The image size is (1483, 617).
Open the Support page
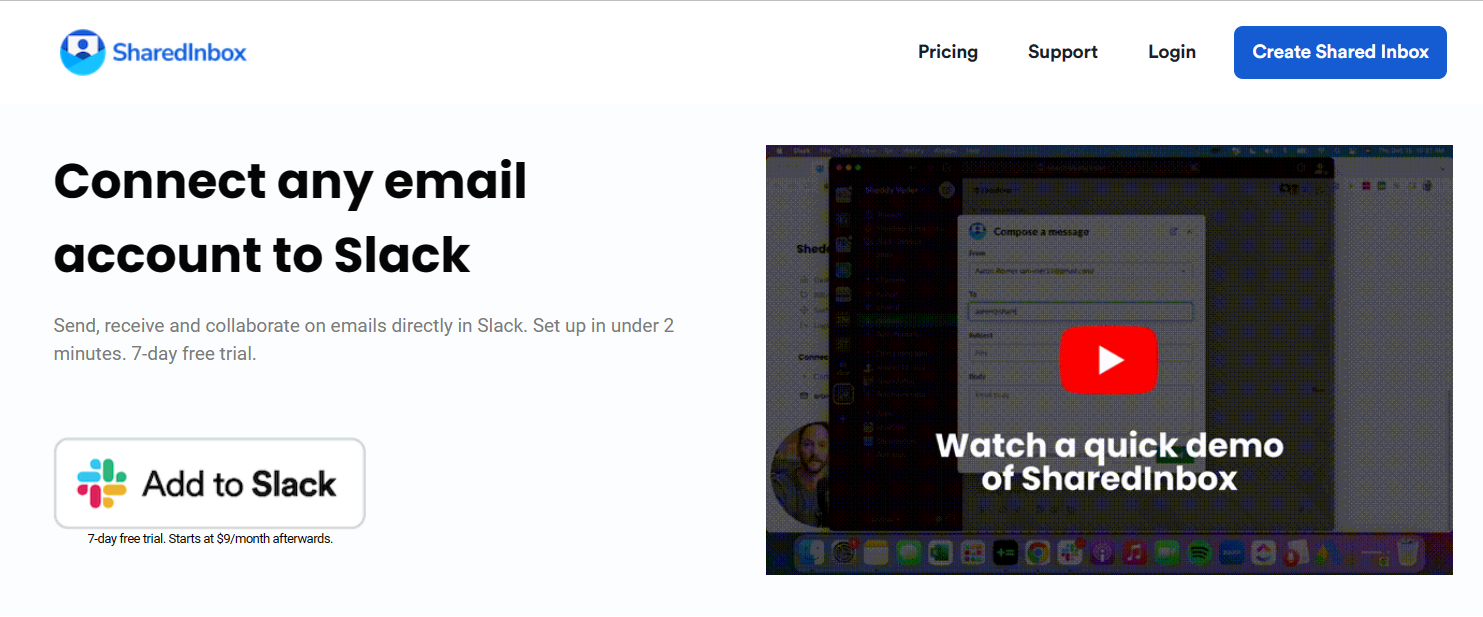[1063, 52]
